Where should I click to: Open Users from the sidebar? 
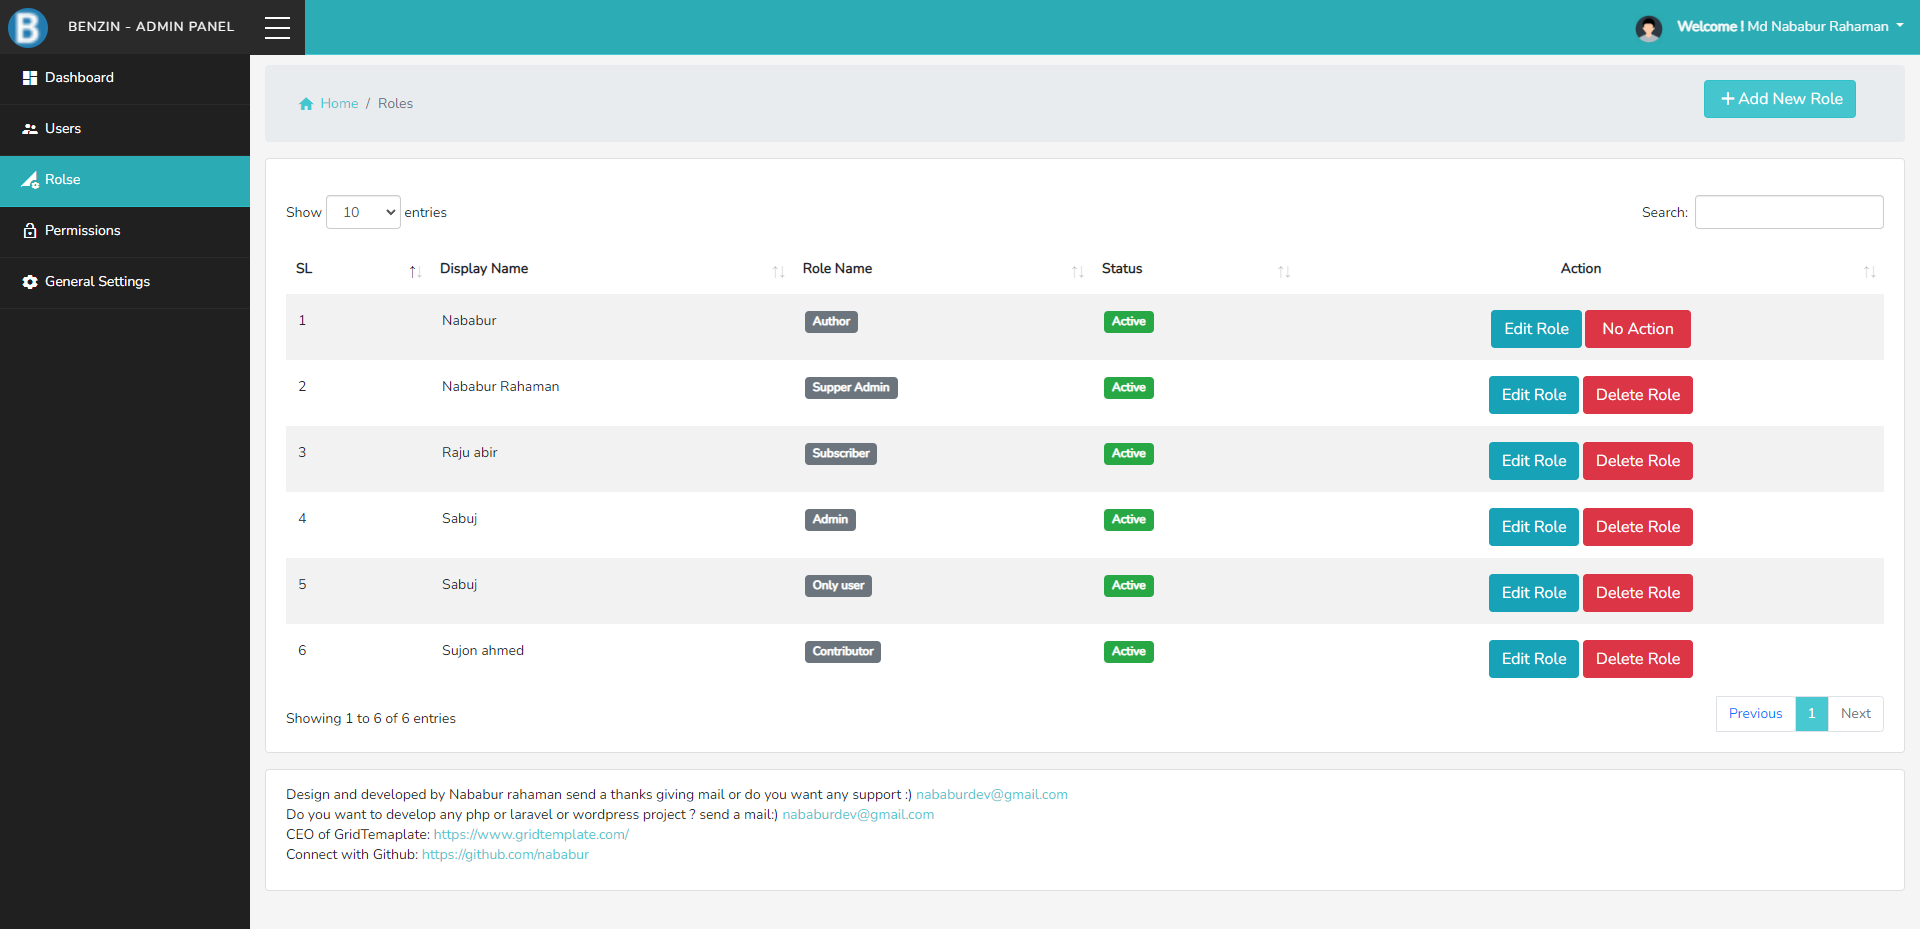click(x=125, y=129)
